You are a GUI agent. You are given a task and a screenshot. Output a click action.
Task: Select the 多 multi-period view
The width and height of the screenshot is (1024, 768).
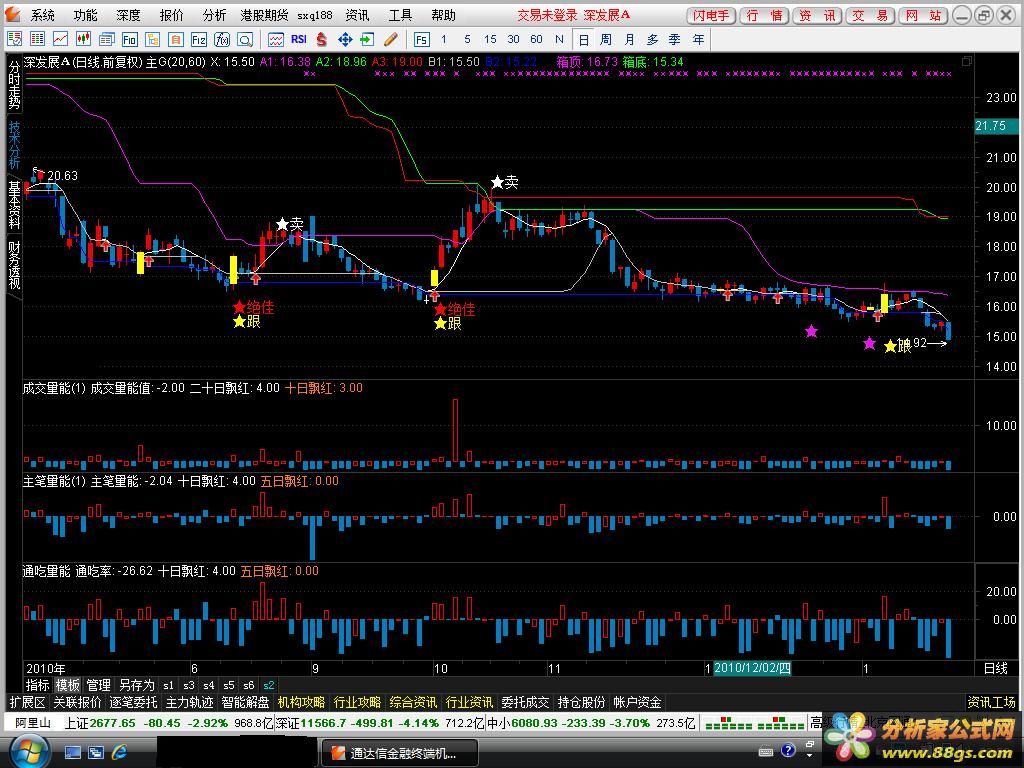click(x=652, y=39)
